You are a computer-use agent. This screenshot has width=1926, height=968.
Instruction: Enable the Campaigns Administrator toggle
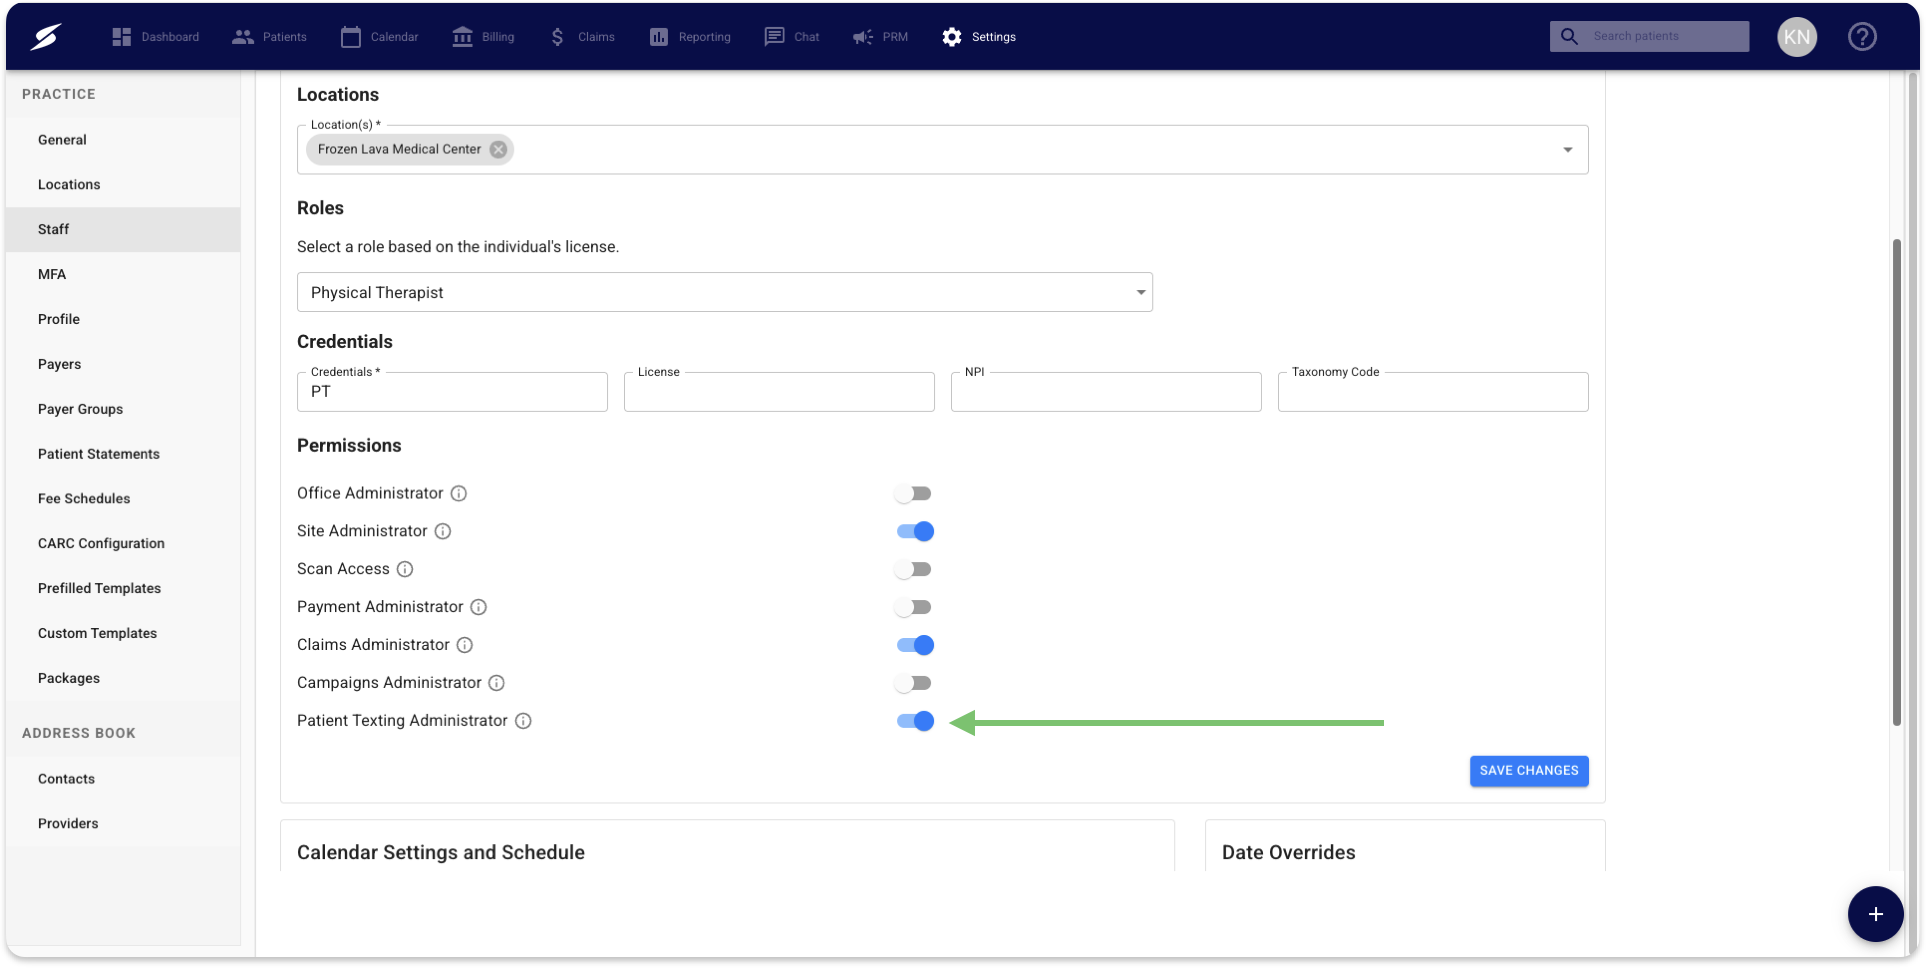pyautogui.click(x=913, y=683)
